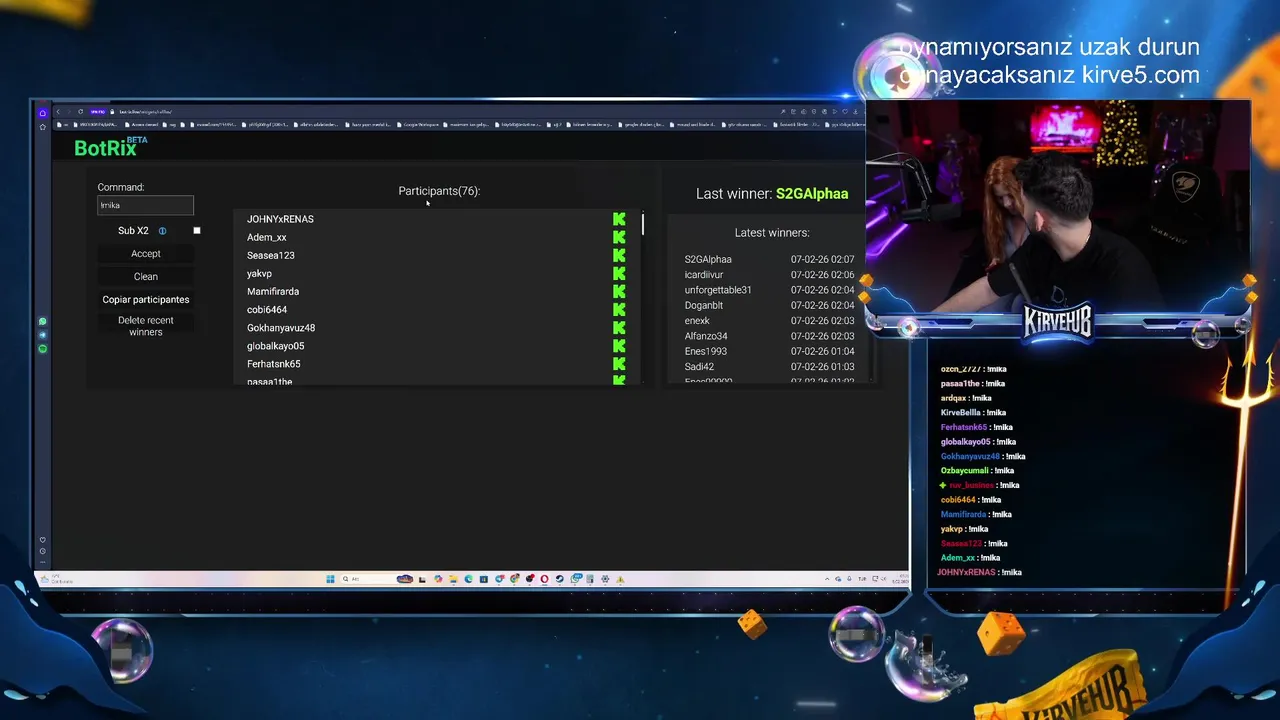The width and height of the screenshot is (1280, 720).
Task: Click the Participants(76) heading
Action: [x=439, y=191]
